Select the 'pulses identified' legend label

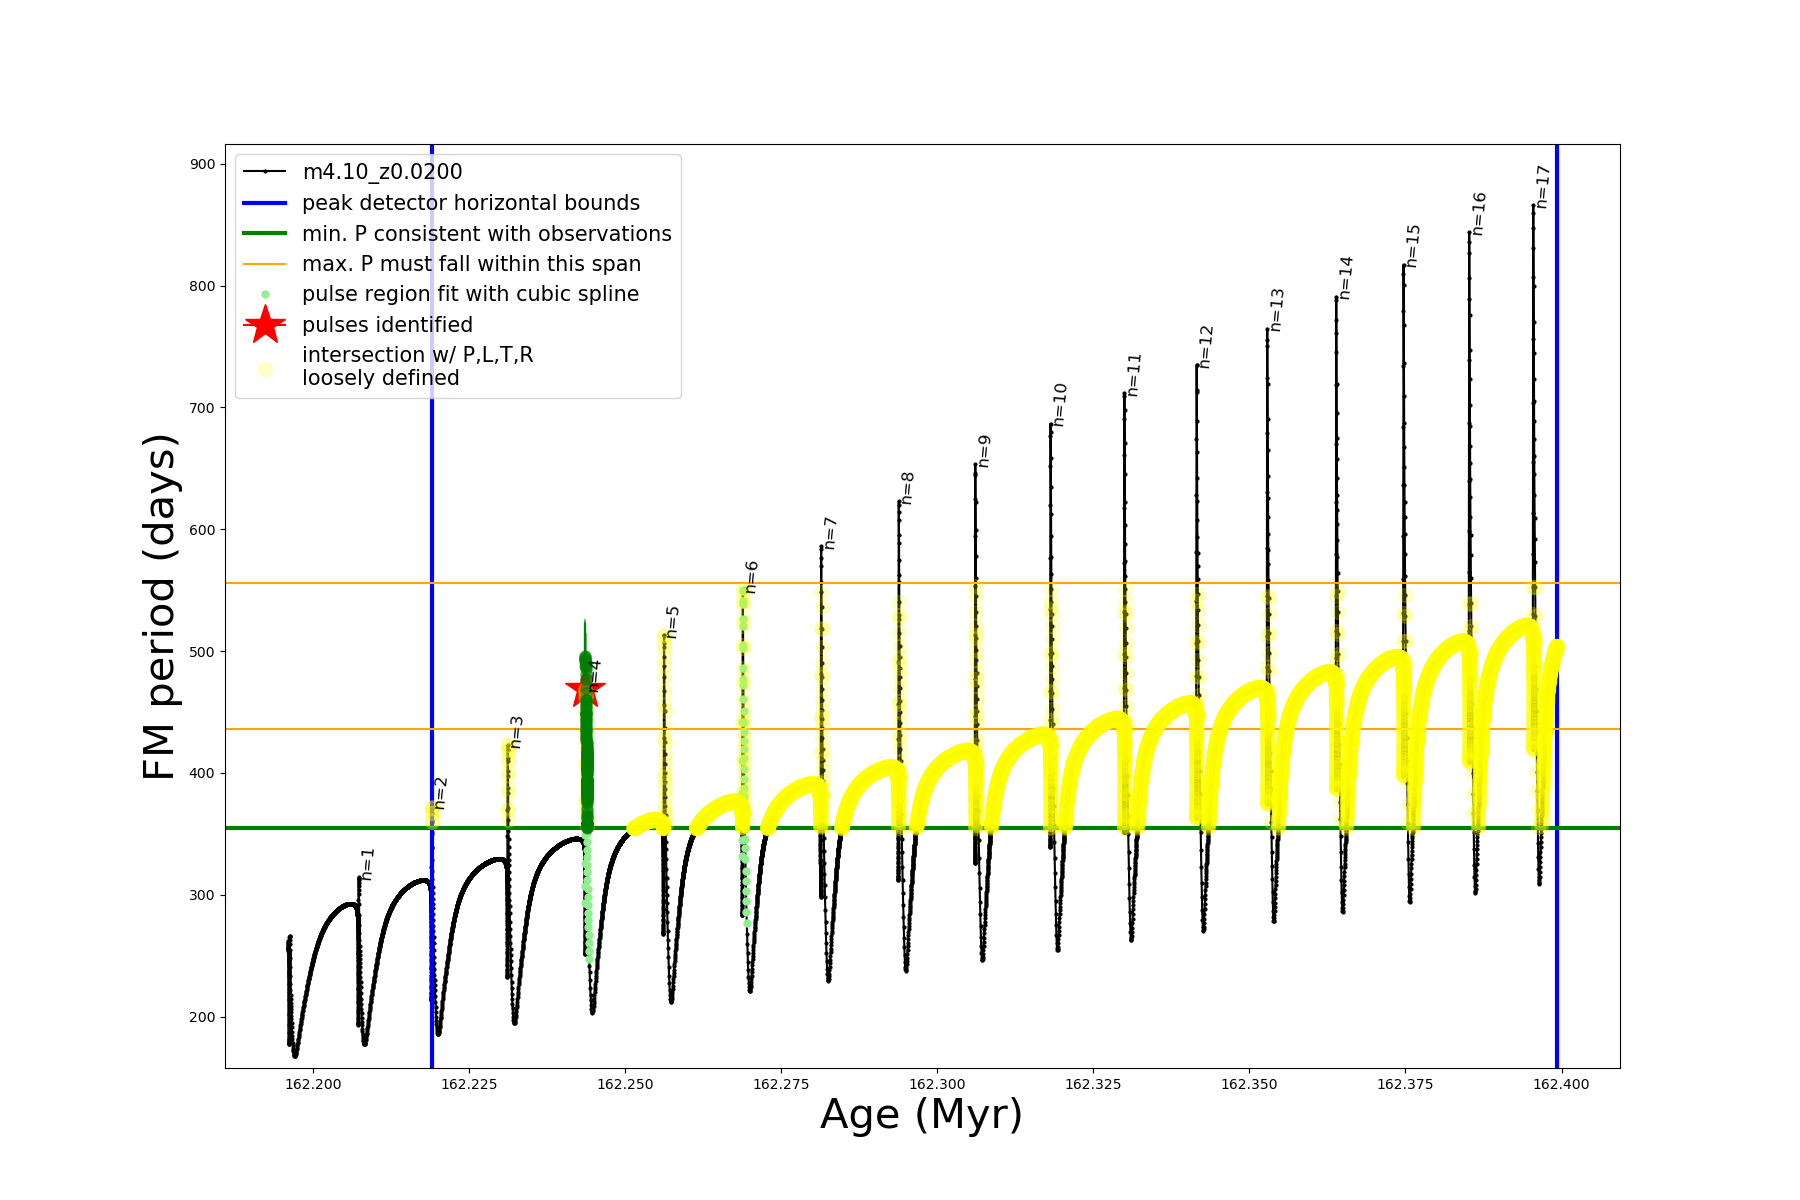pyautogui.click(x=387, y=325)
